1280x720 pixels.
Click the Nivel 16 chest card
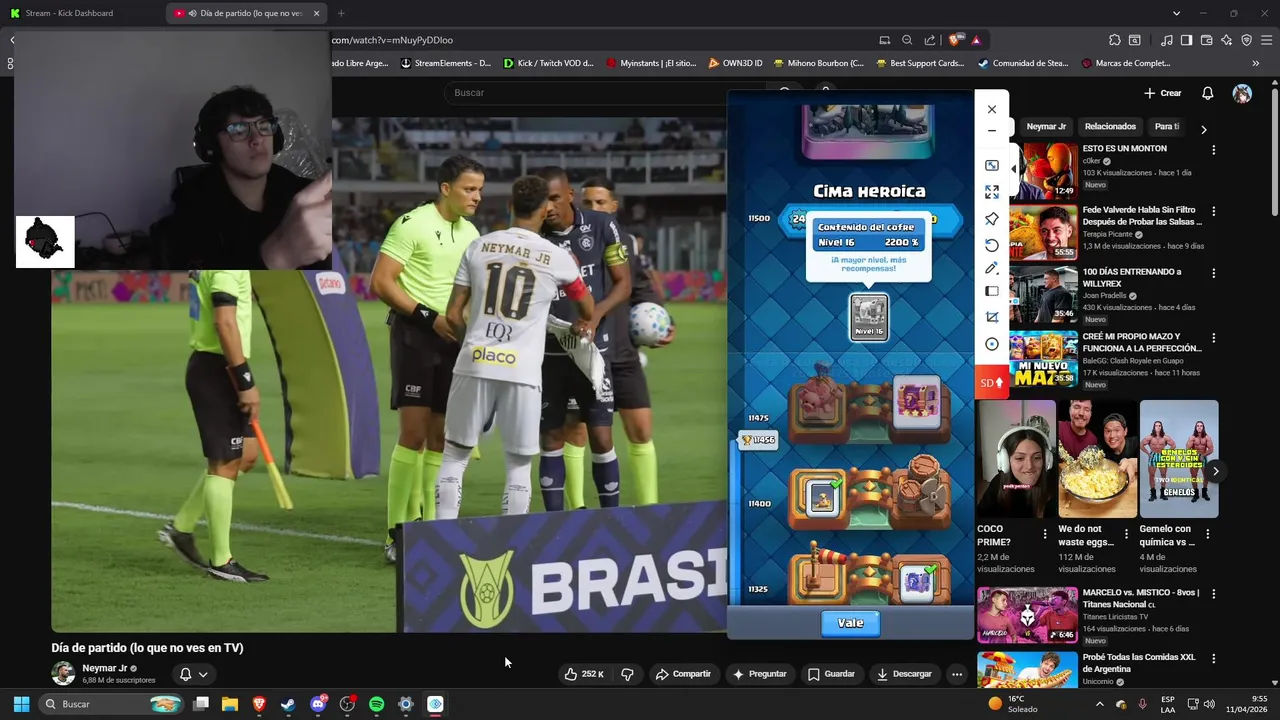pyautogui.click(x=869, y=317)
